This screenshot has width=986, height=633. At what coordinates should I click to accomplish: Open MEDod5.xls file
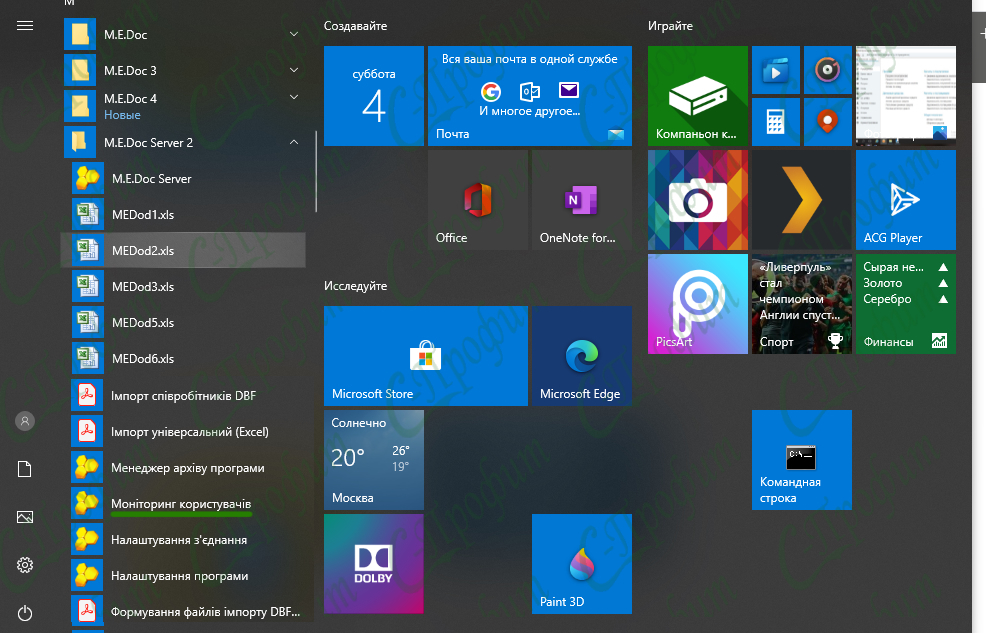click(184, 322)
